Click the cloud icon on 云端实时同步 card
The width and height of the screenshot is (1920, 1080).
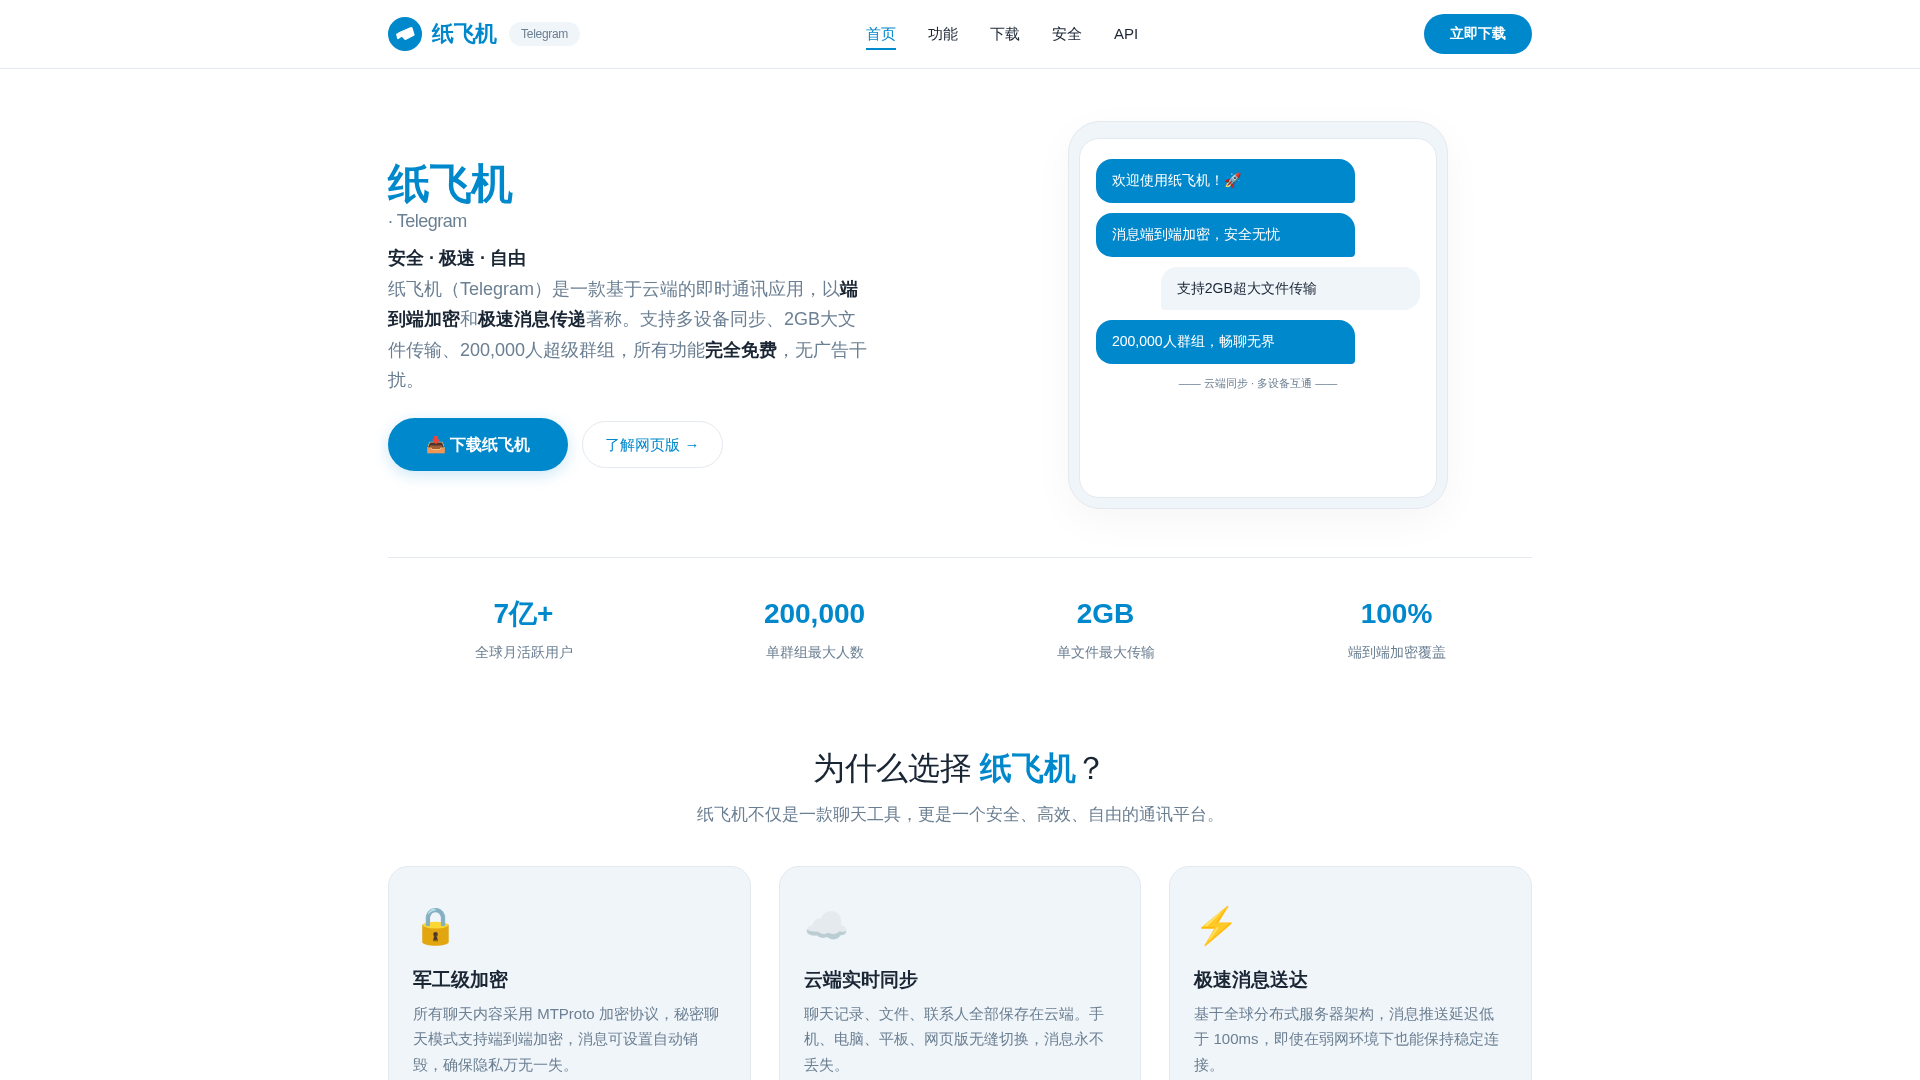pyautogui.click(x=826, y=926)
